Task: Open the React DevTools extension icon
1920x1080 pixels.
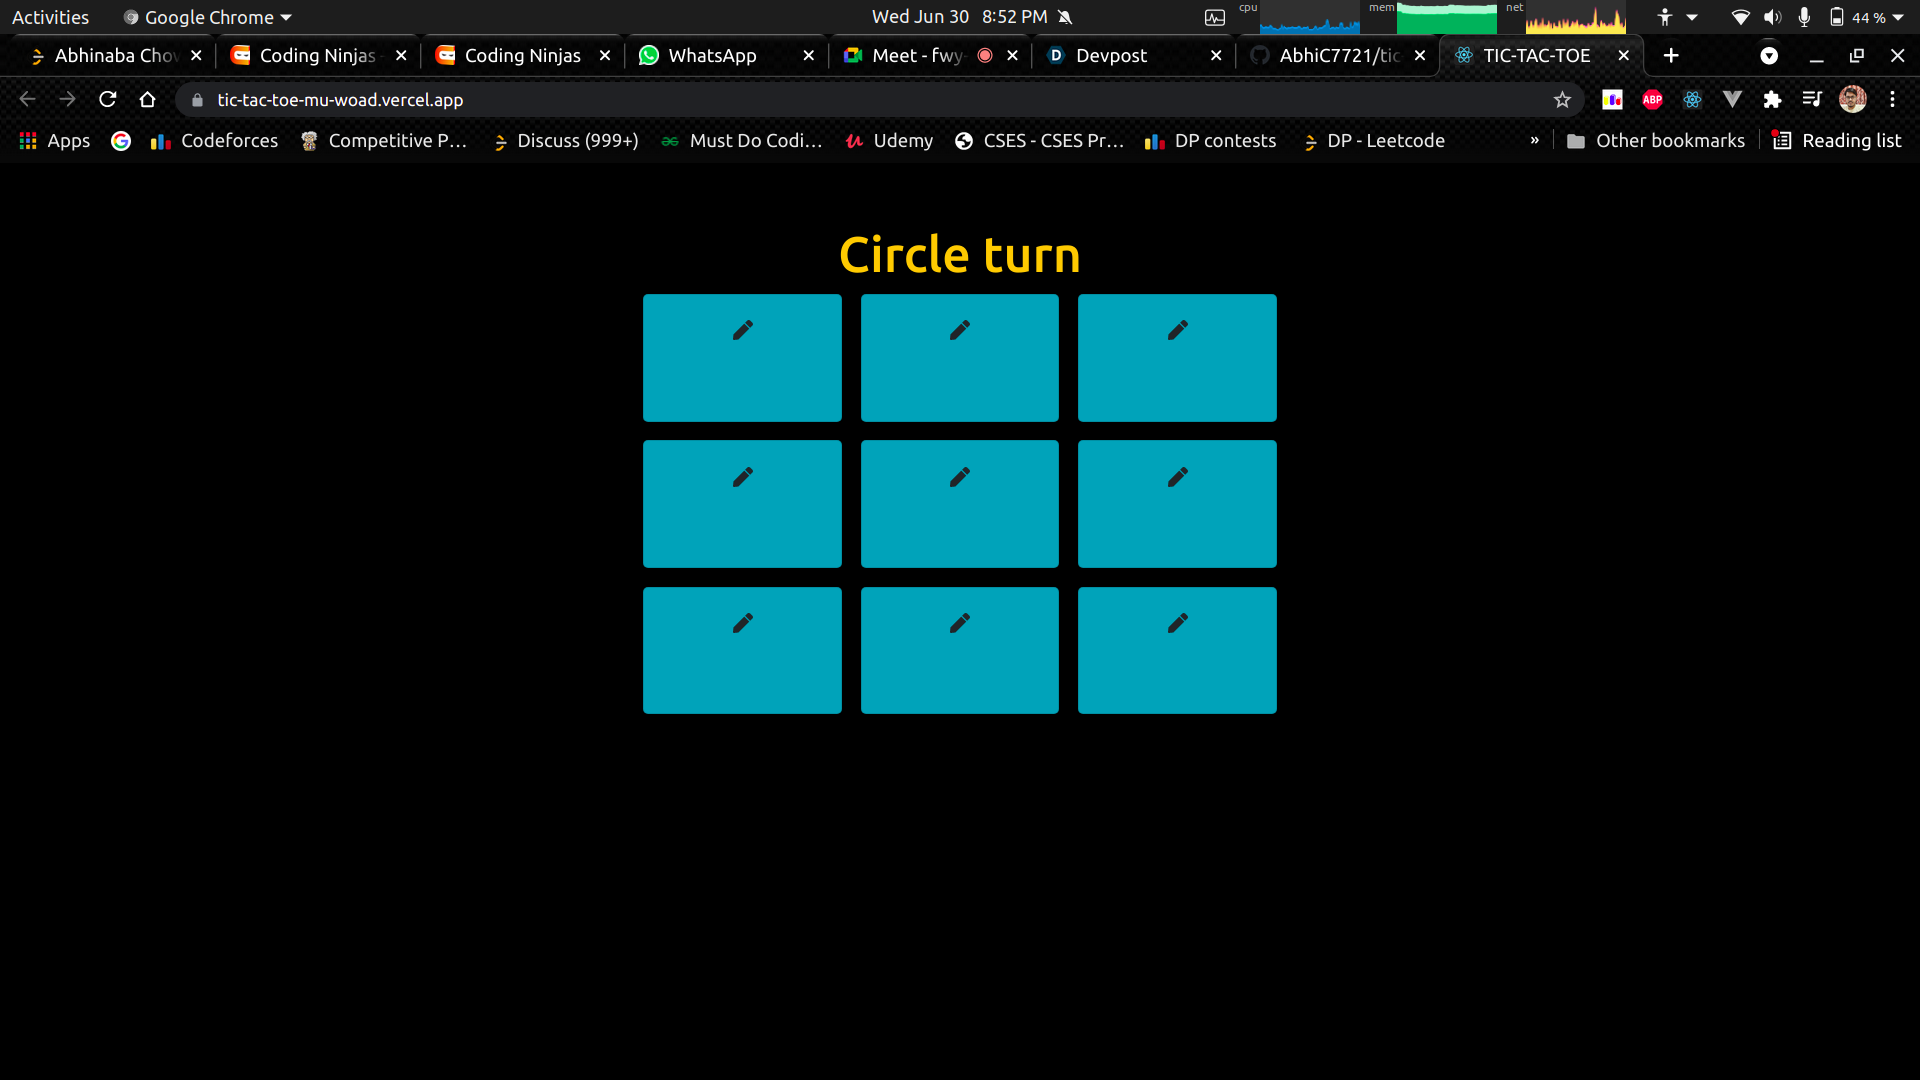Action: pos(1692,99)
